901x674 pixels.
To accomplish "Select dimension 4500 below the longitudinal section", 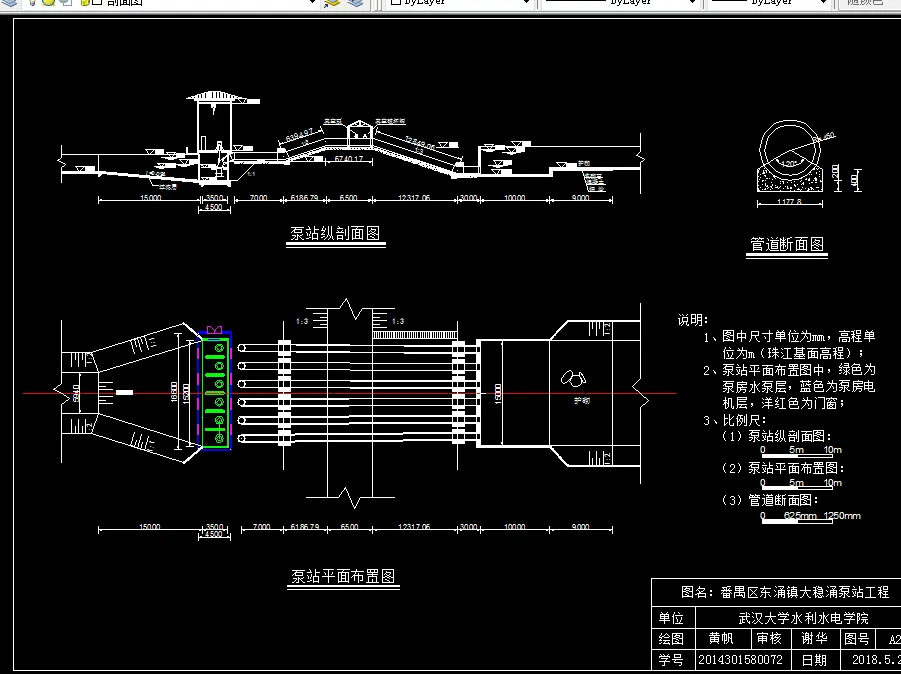I will pyautogui.click(x=214, y=207).
